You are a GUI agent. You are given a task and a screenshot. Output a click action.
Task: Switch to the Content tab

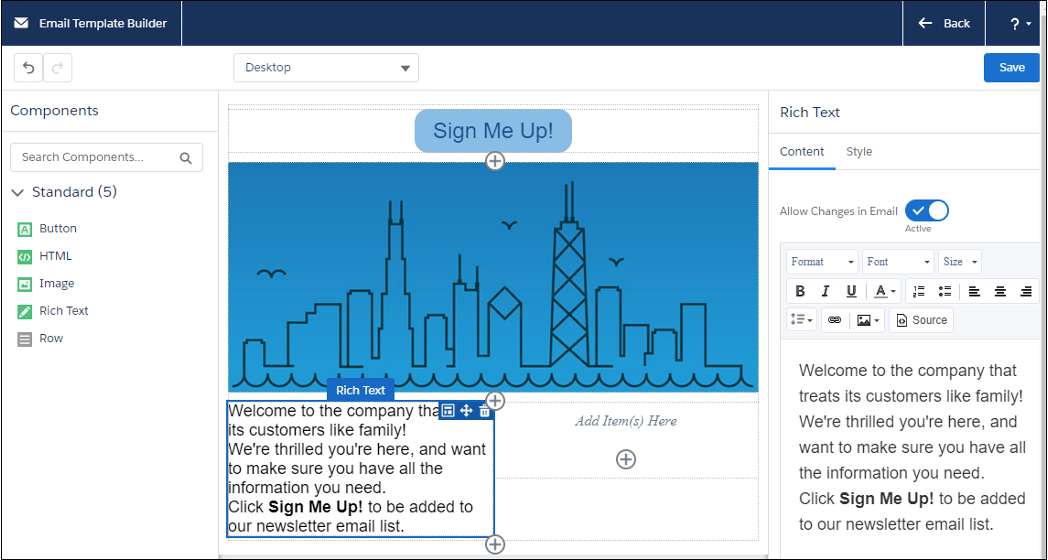(802, 152)
